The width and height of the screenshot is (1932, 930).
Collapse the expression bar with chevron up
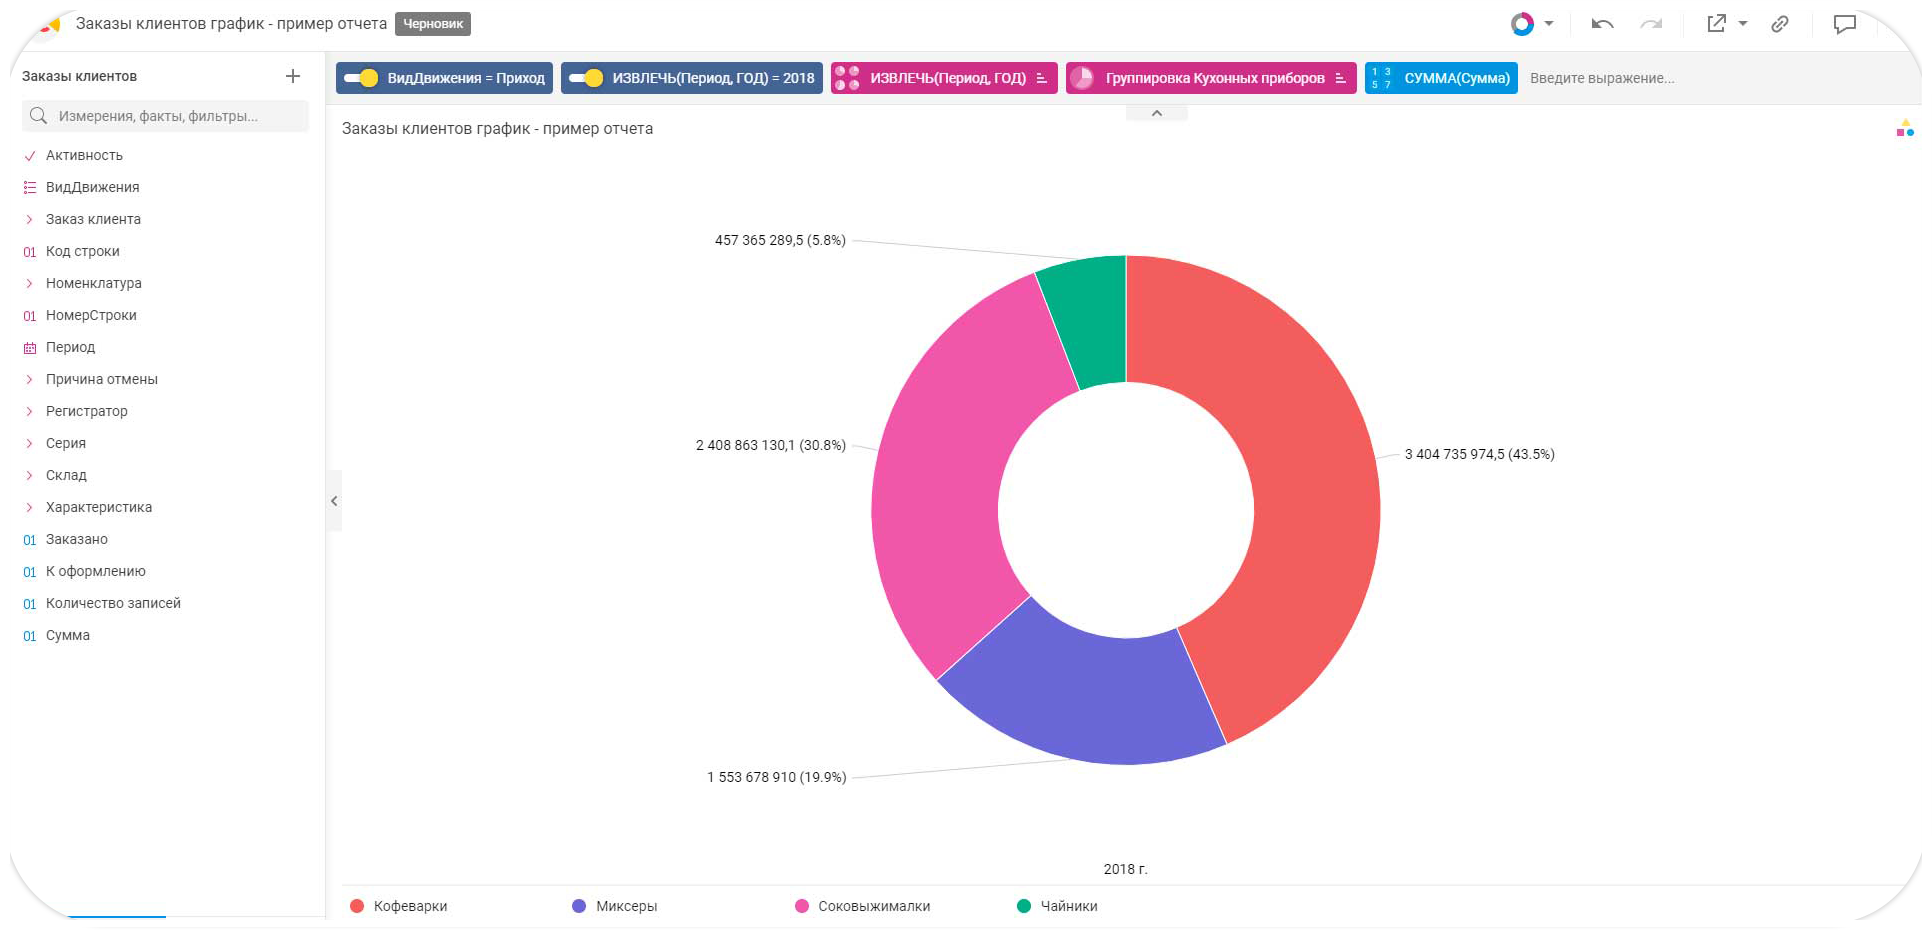pos(1156,113)
